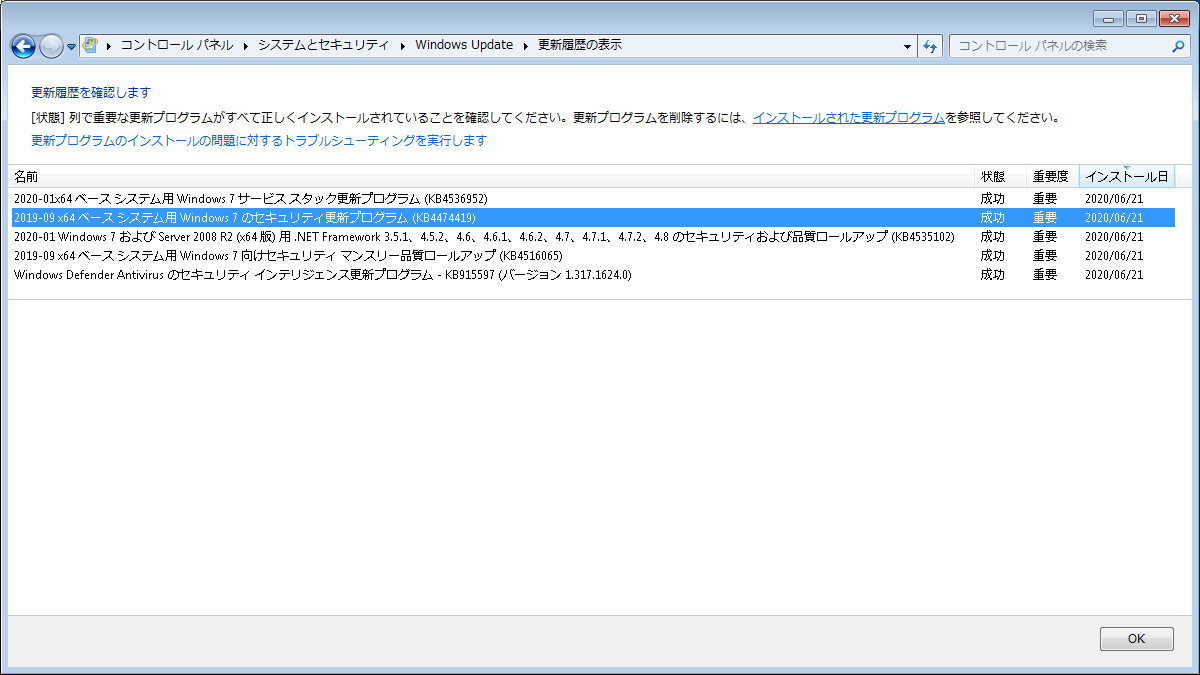Click the Refresh icon beside the address bar

coord(929,45)
